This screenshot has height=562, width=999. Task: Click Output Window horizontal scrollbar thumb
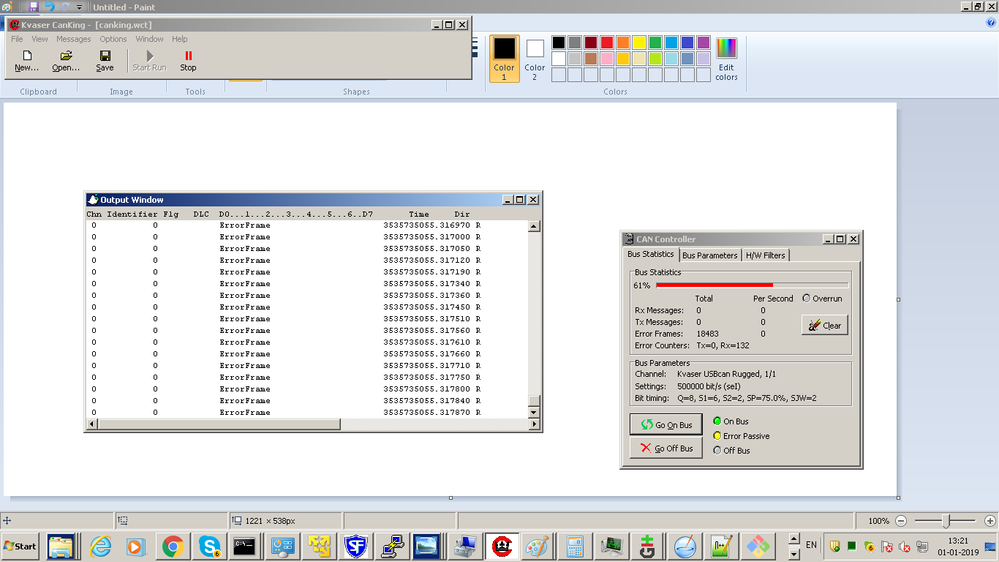(x=219, y=424)
